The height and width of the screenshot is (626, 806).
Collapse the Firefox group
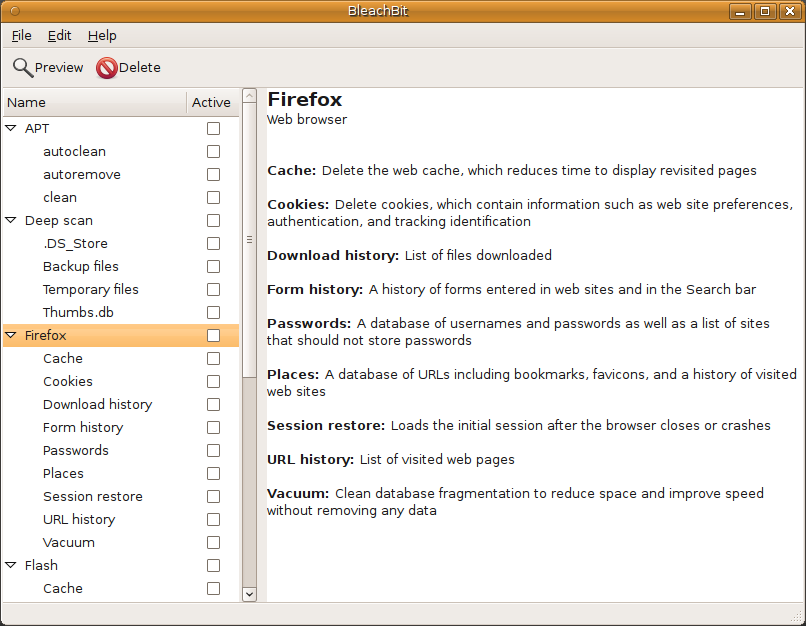coord(11,335)
